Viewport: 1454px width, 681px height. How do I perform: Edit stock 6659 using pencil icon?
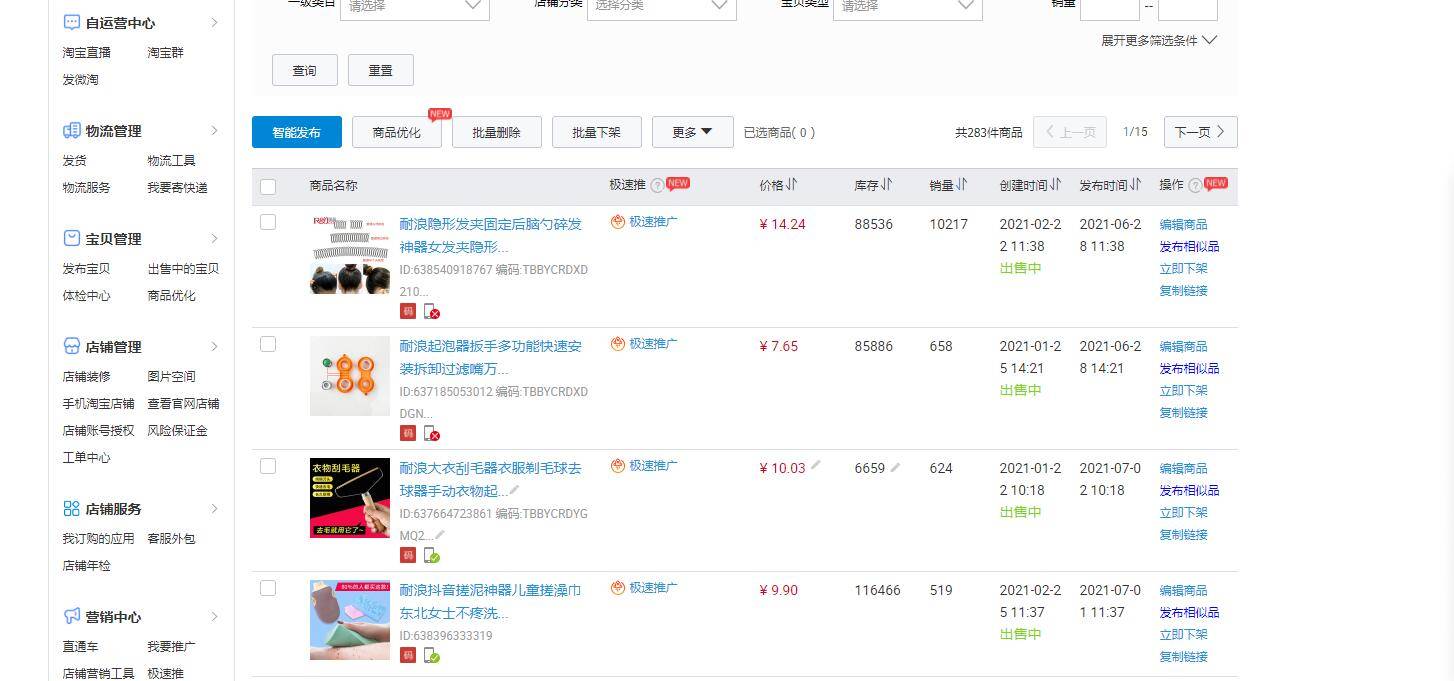tap(895, 467)
